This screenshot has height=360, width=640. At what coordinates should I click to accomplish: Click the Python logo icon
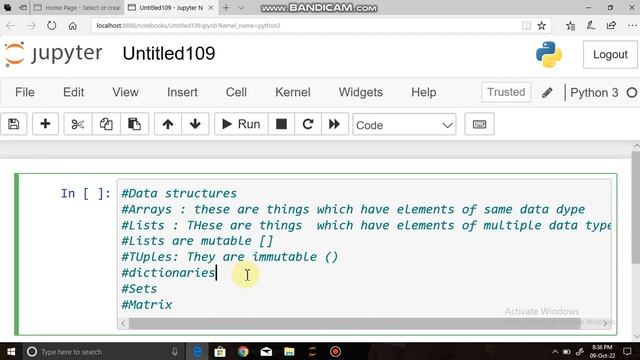549,54
